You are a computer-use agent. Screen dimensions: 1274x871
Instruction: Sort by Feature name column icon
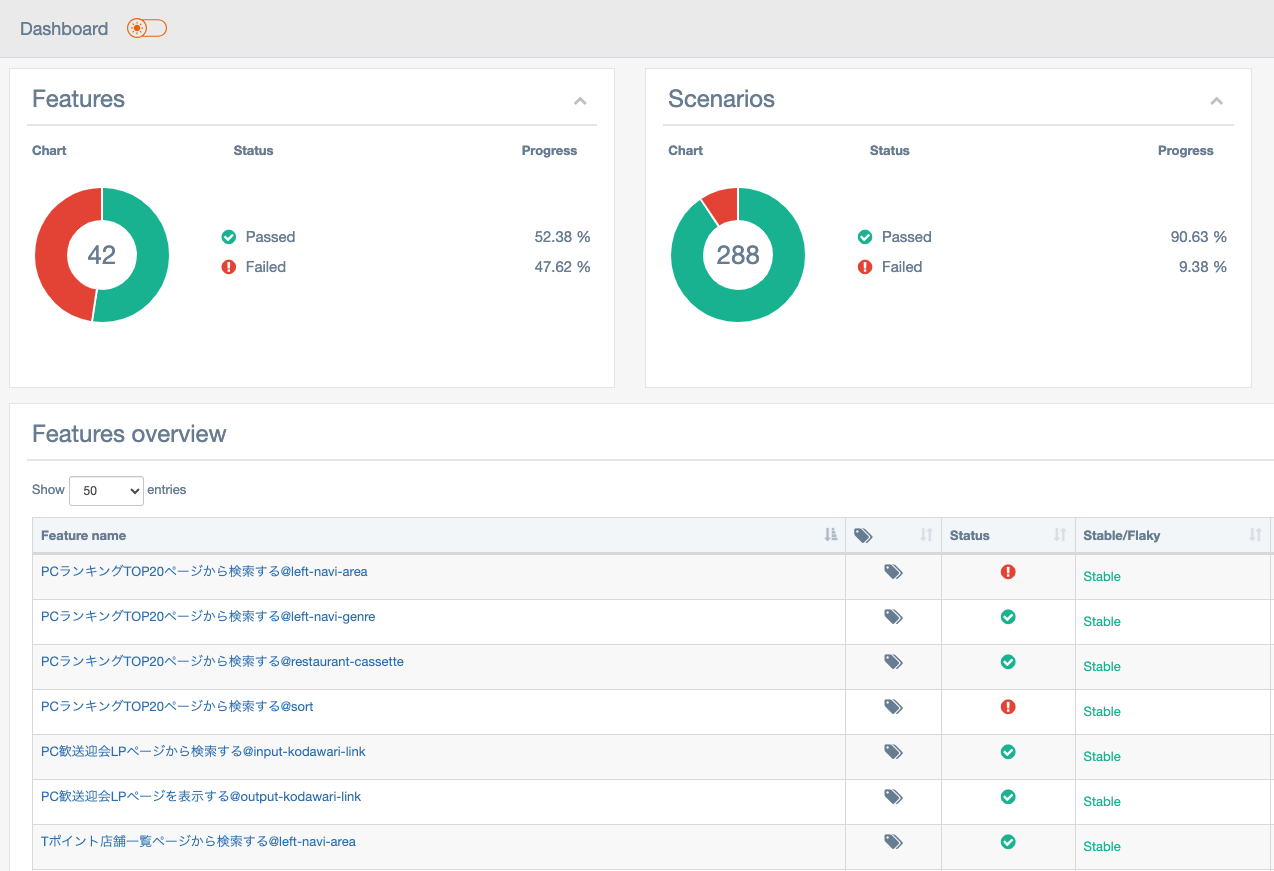(x=830, y=535)
